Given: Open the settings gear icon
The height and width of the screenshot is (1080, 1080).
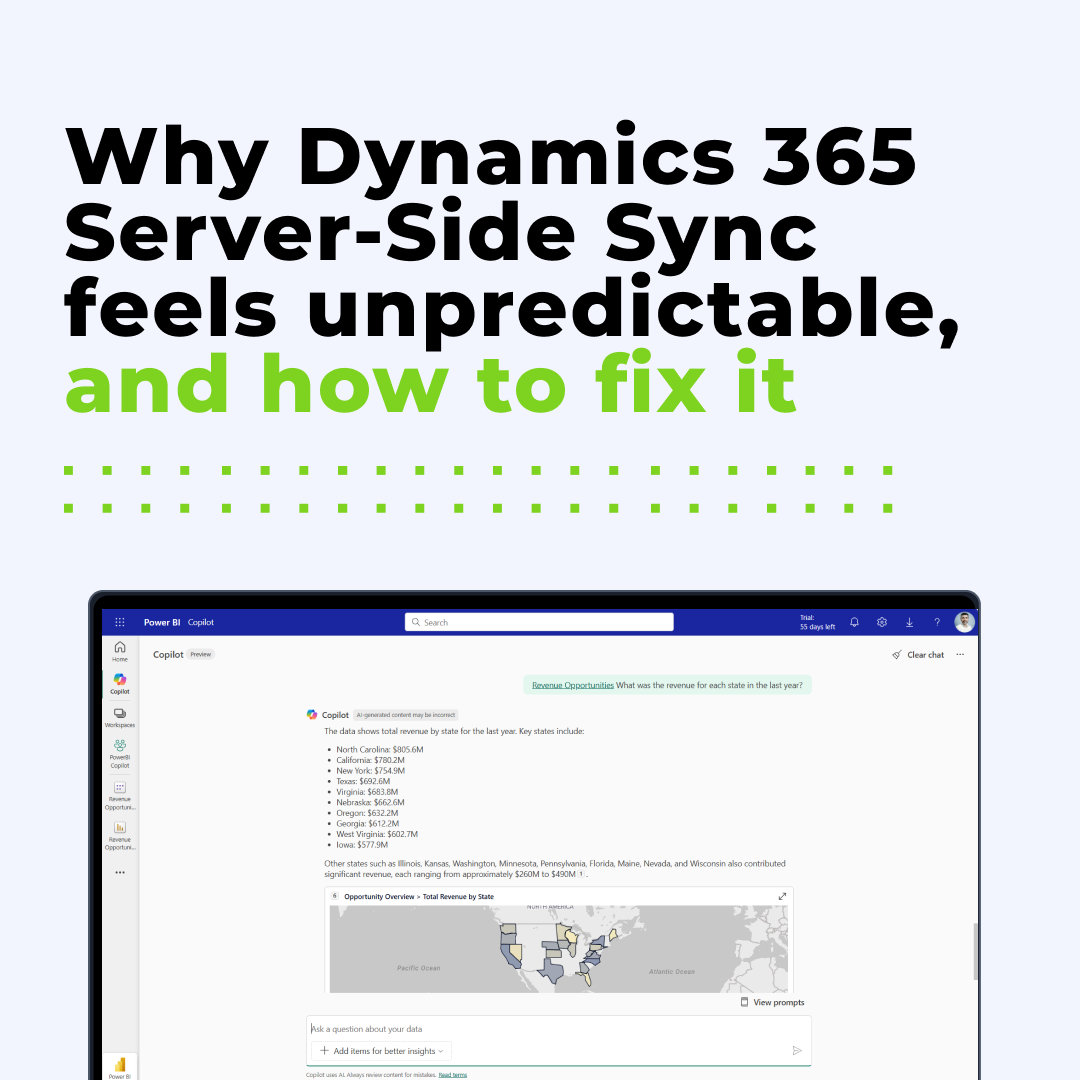Looking at the screenshot, I should (x=882, y=622).
